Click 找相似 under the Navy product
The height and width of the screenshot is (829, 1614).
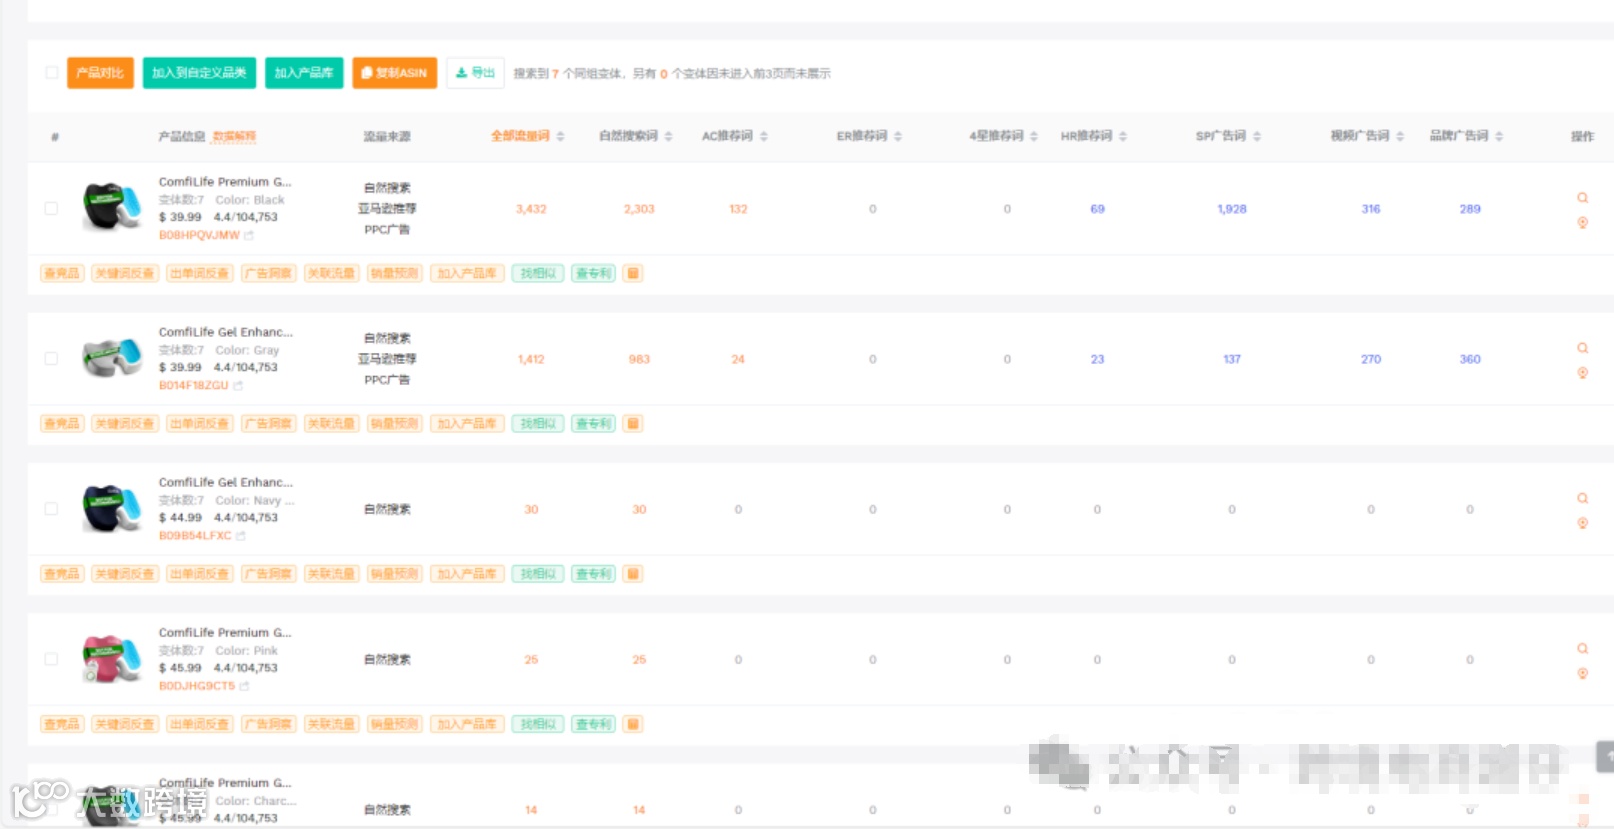click(x=538, y=573)
